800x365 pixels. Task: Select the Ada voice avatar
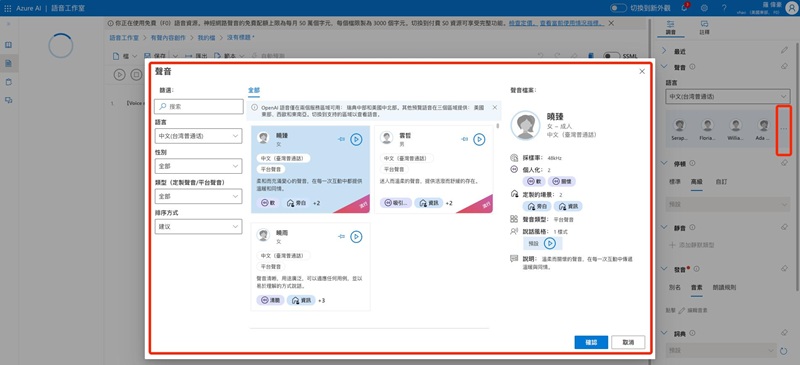[x=763, y=130]
